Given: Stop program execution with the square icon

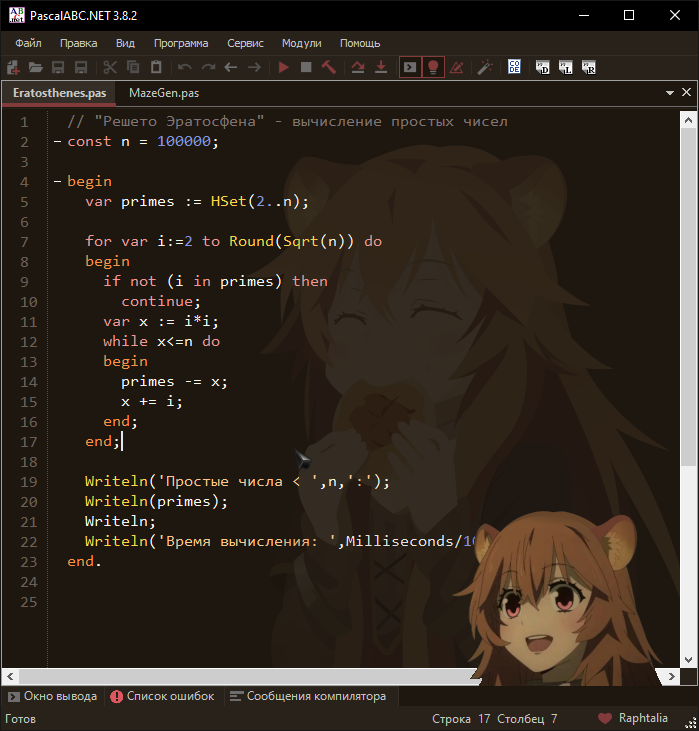Looking at the screenshot, I should click(x=306, y=68).
